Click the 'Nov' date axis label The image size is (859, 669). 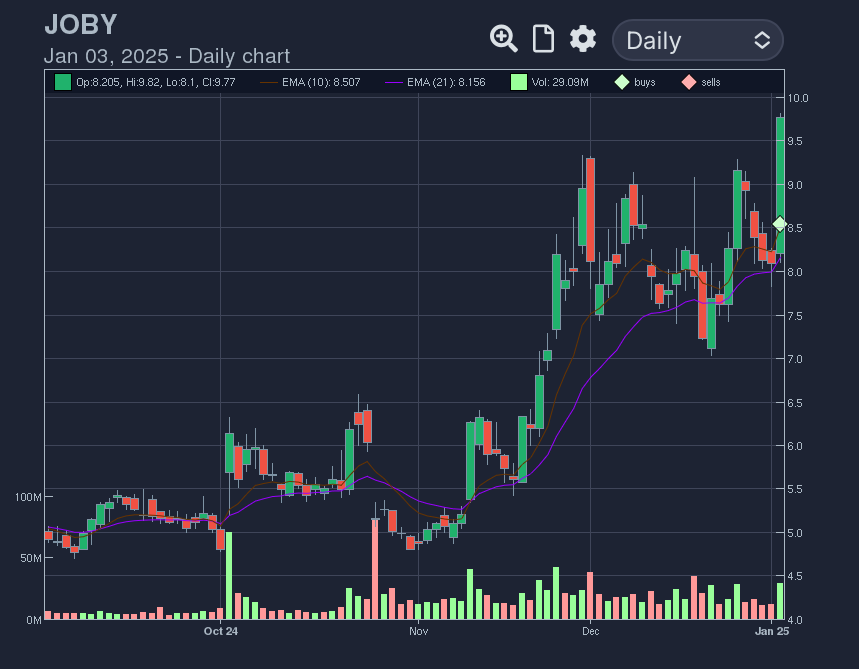tap(419, 631)
